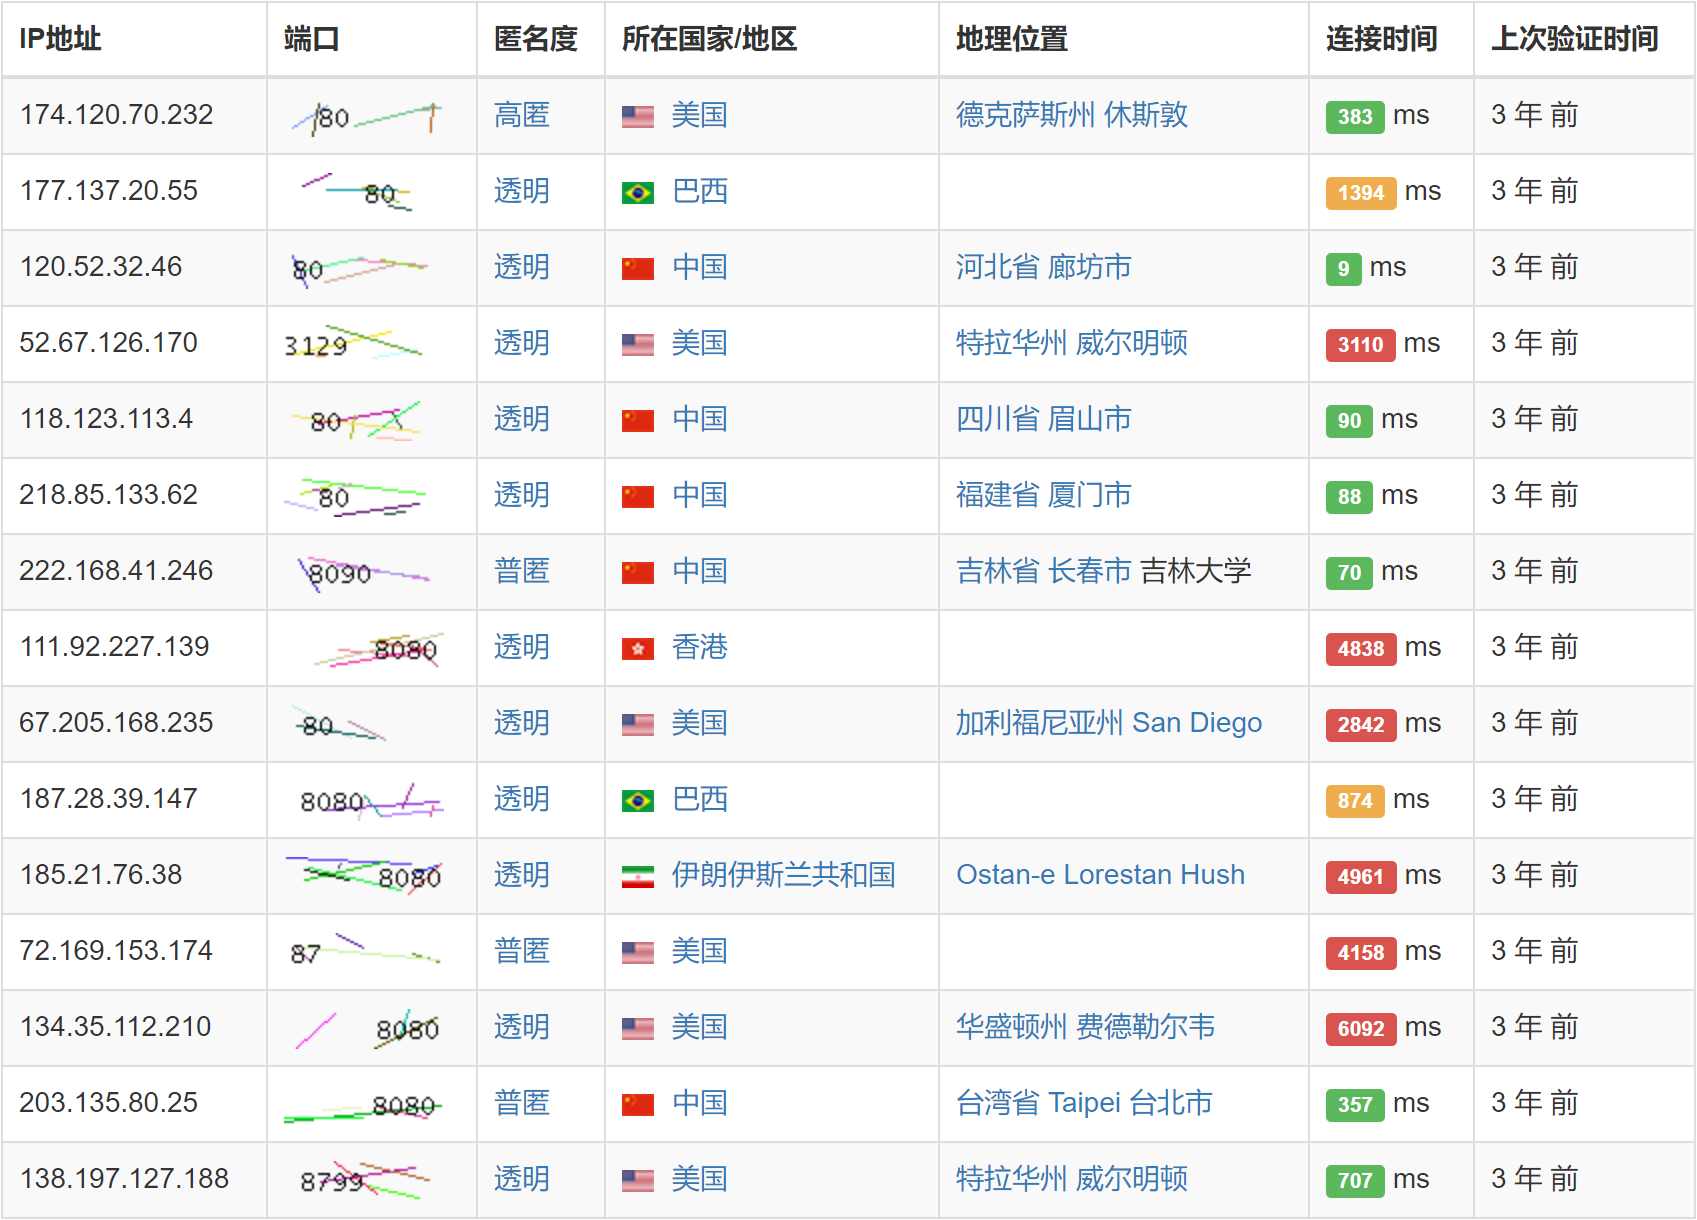
Task: Click the green 9 ms badge
Action: tap(1343, 269)
